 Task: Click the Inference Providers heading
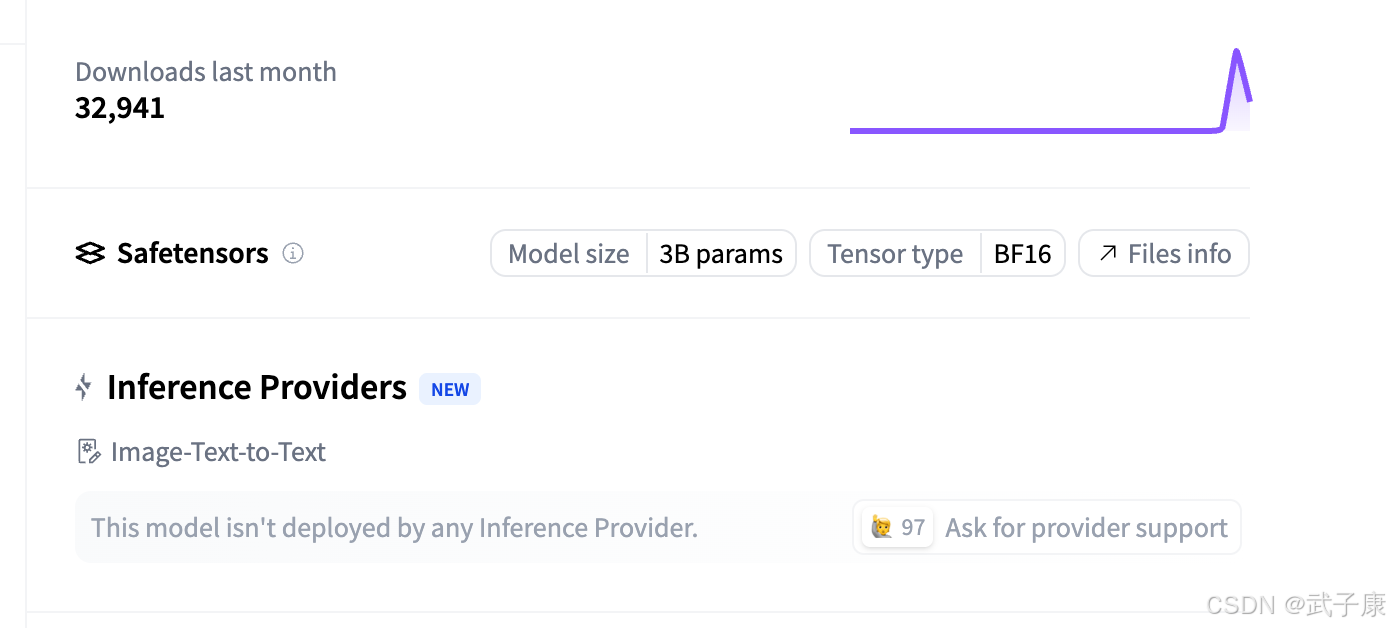[257, 387]
